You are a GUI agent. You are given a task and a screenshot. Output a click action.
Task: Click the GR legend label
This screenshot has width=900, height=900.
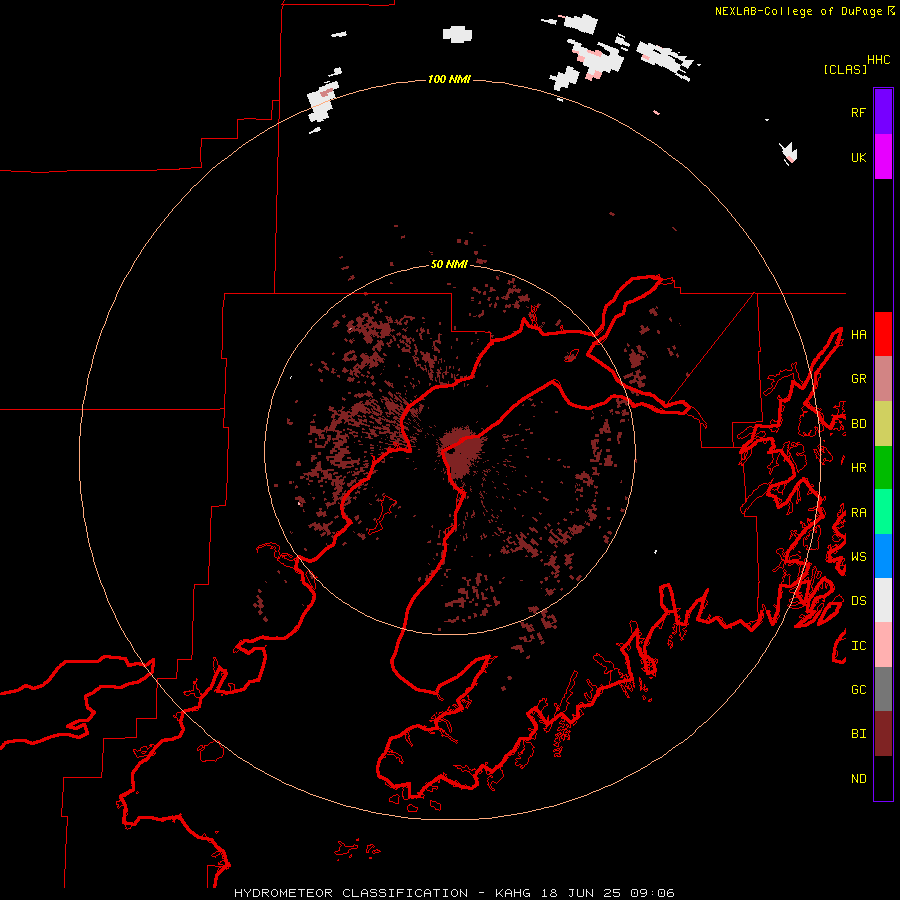tap(858, 379)
